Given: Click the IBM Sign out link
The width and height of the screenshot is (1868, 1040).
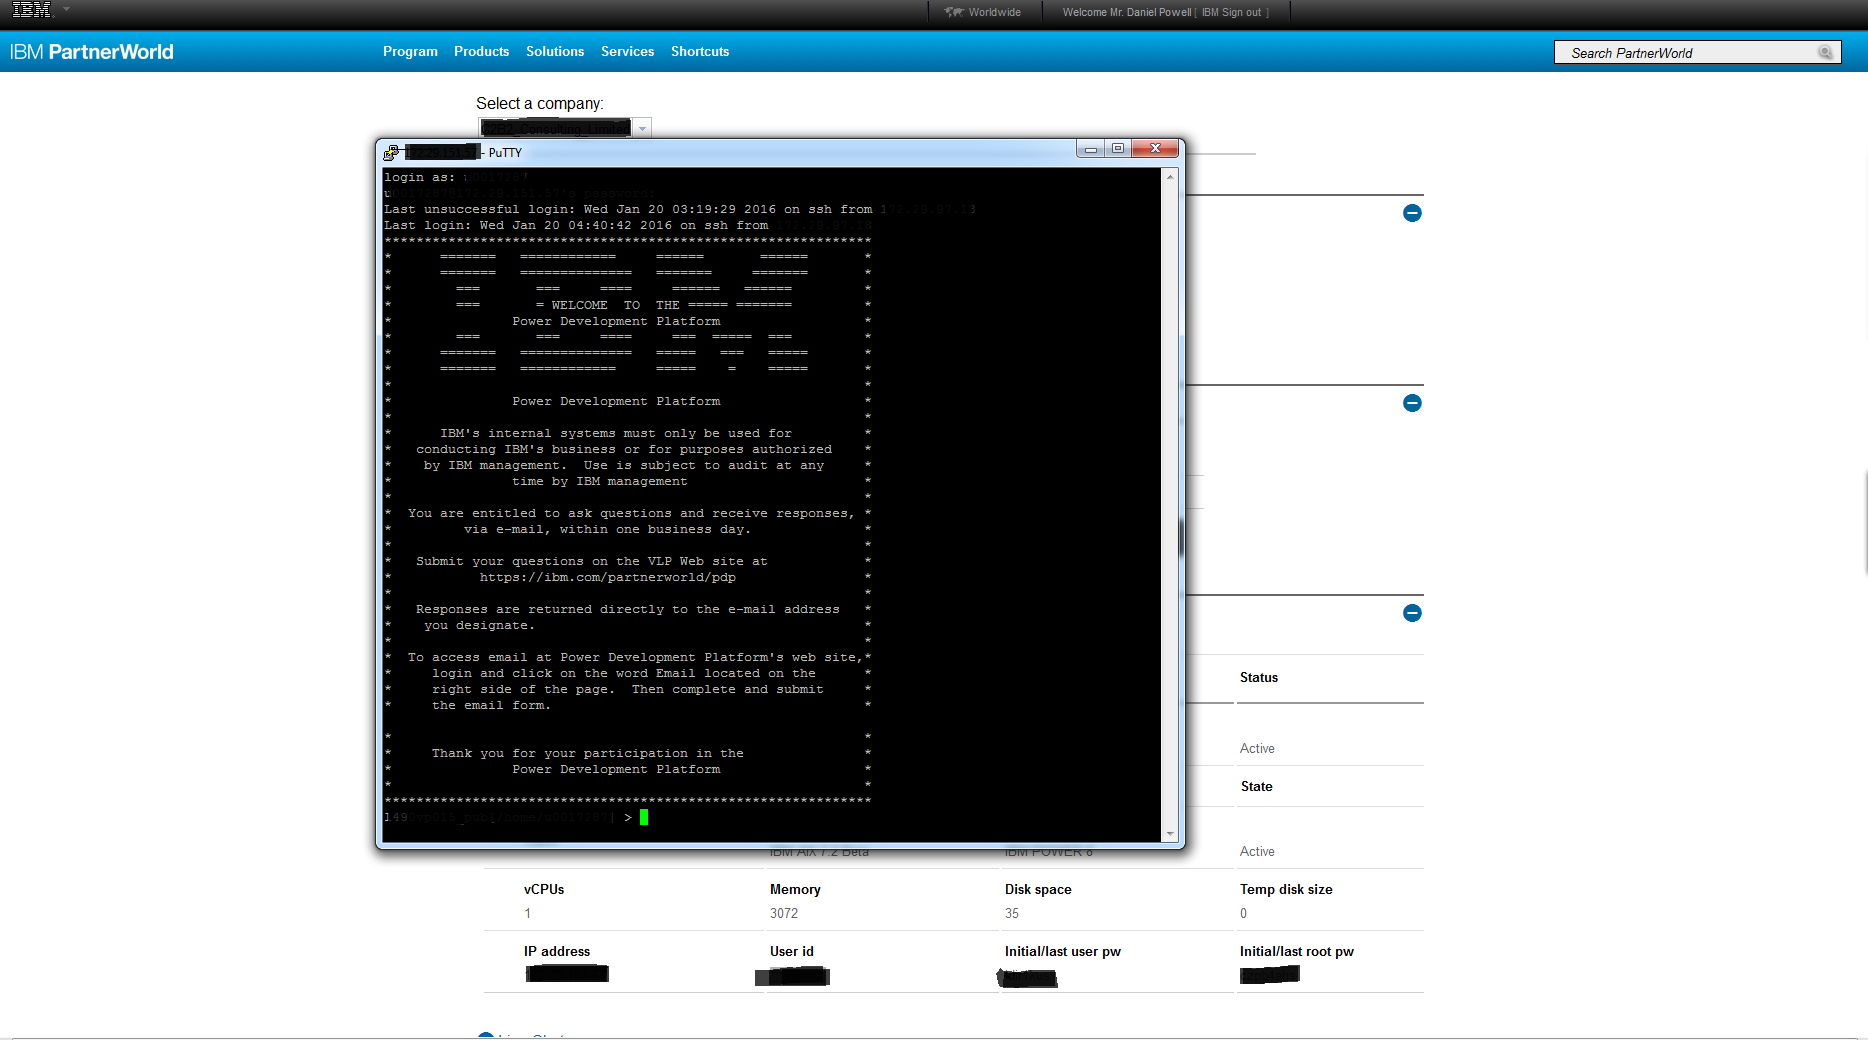Looking at the screenshot, I should click(x=1234, y=12).
